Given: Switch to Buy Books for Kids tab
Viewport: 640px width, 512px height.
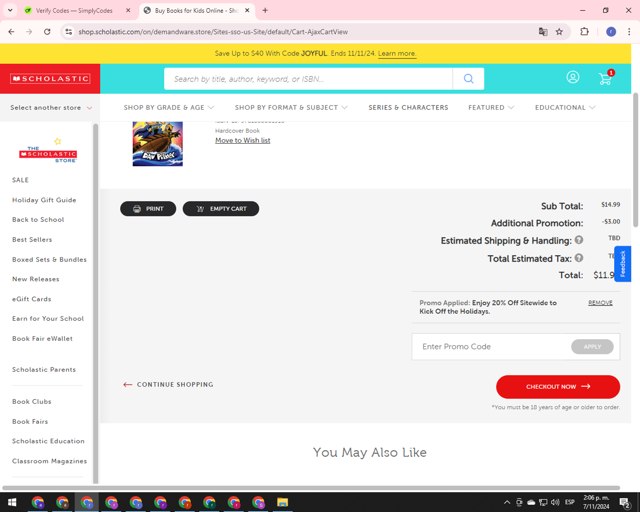Looking at the screenshot, I should tap(196, 11).
